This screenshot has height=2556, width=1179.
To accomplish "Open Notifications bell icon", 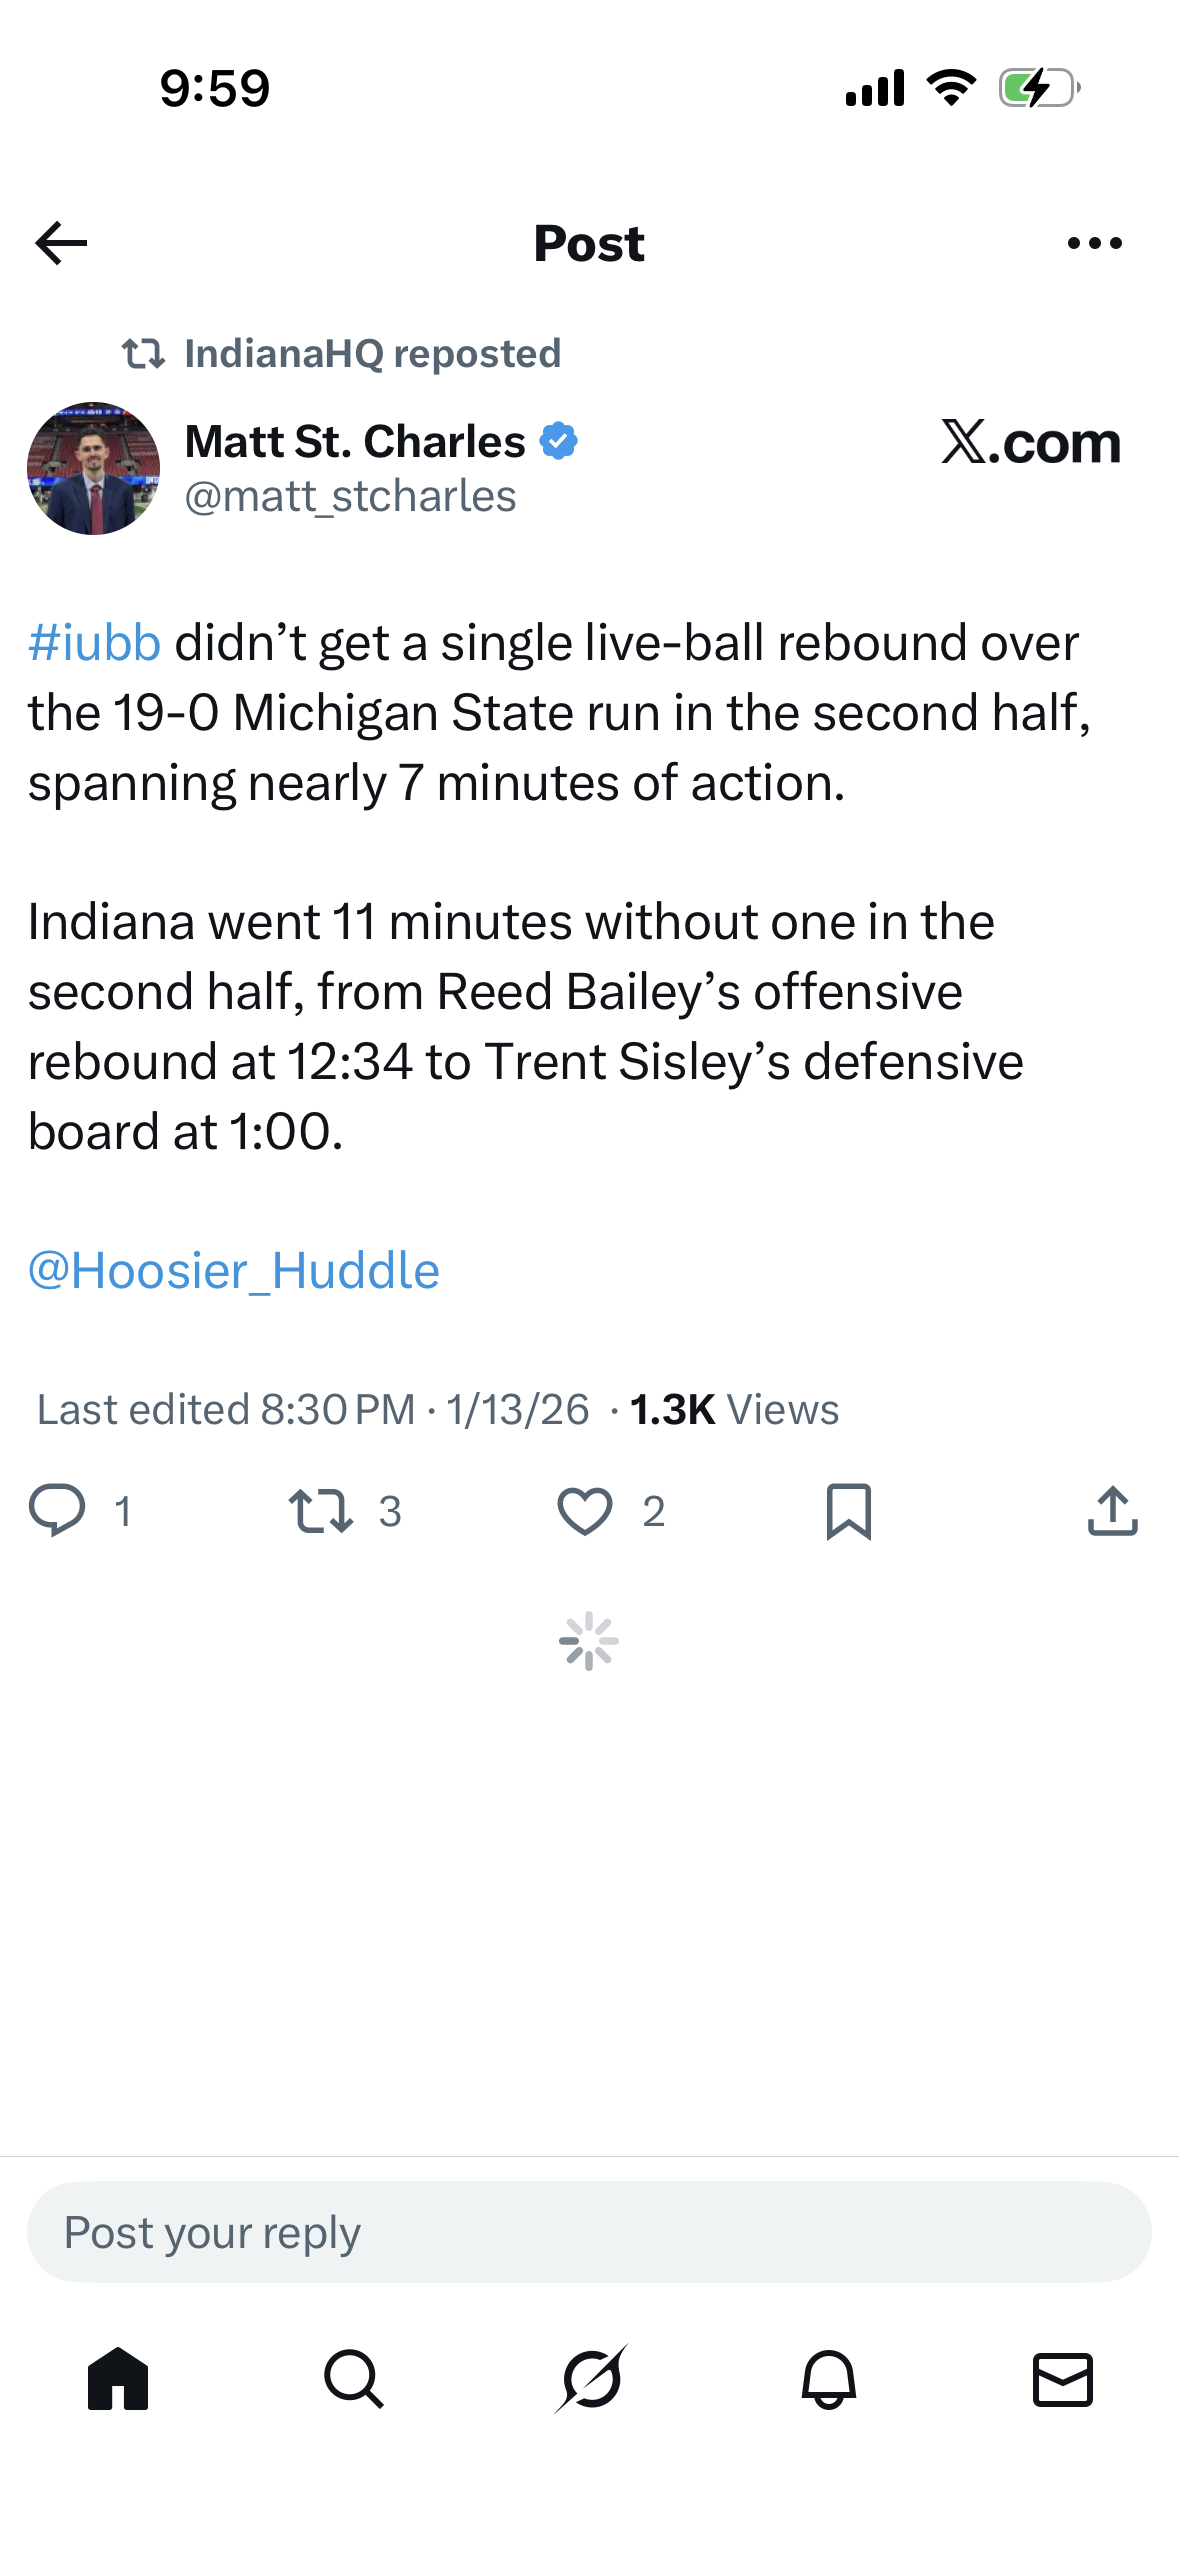I will pos(828,2378).
